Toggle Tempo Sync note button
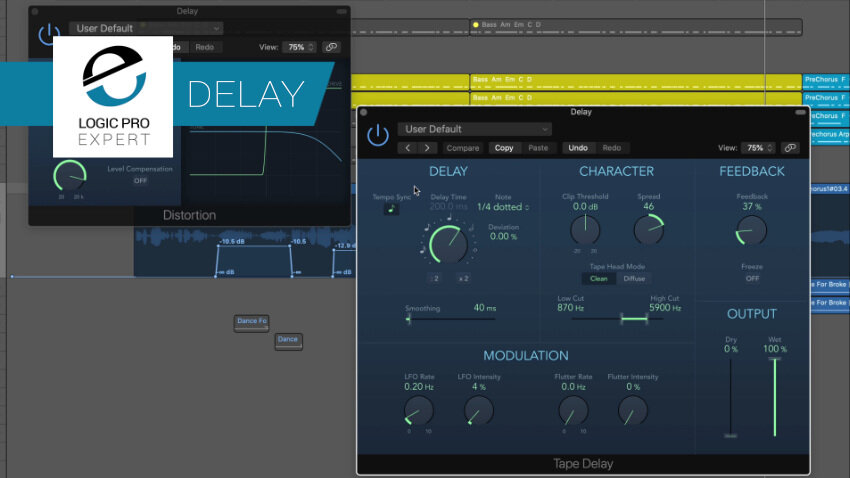The height and width of the screenshot is (478, 850). pos(391,209)
